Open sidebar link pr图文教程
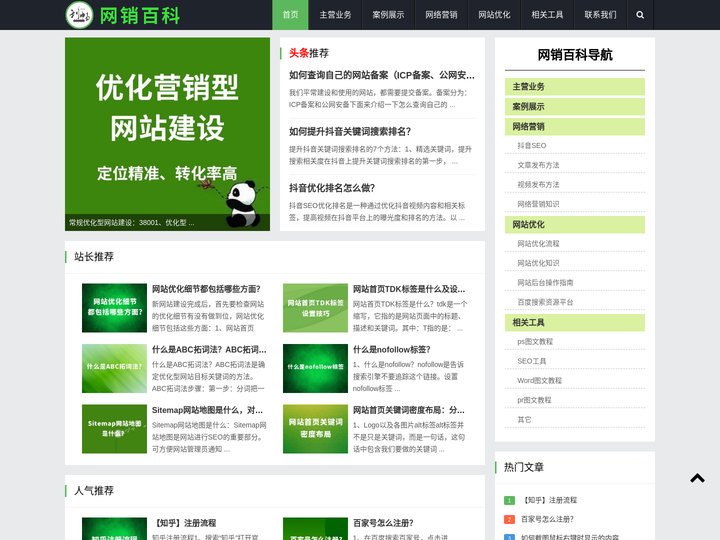Screen dimensions: 720x540 pos(534,400)
